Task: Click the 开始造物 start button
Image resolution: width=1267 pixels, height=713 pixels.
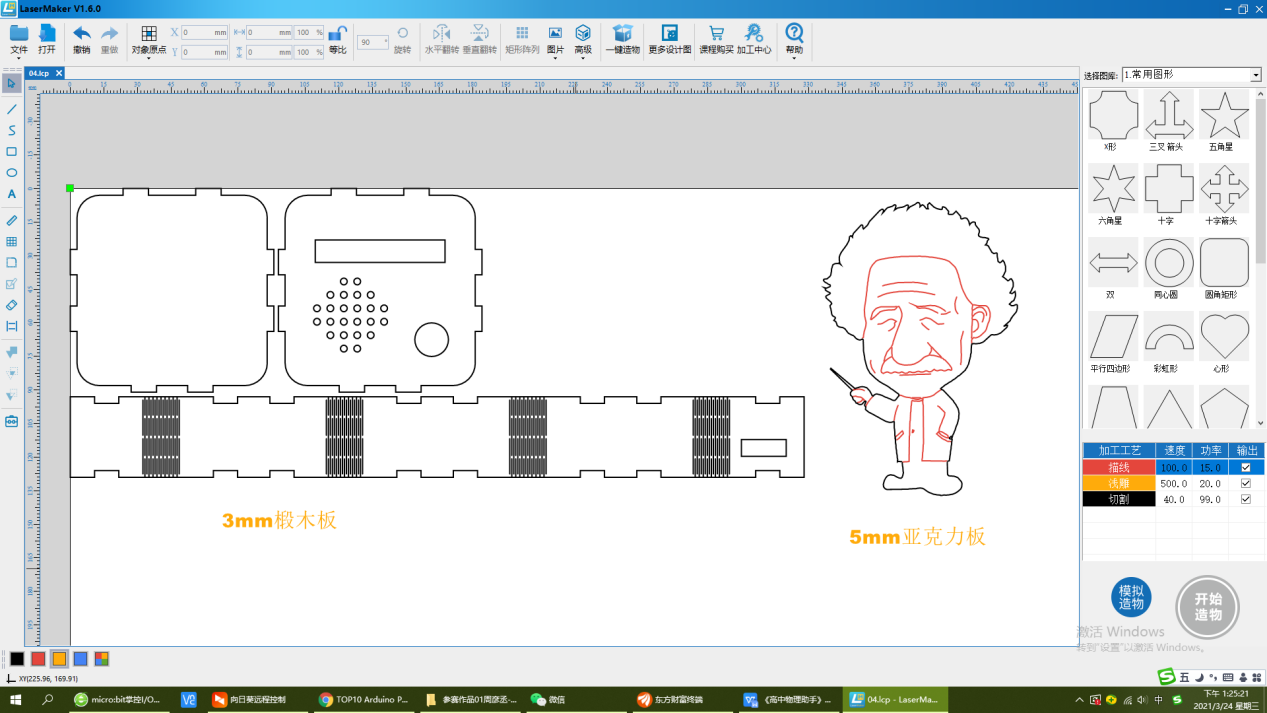Action: 1207,607
